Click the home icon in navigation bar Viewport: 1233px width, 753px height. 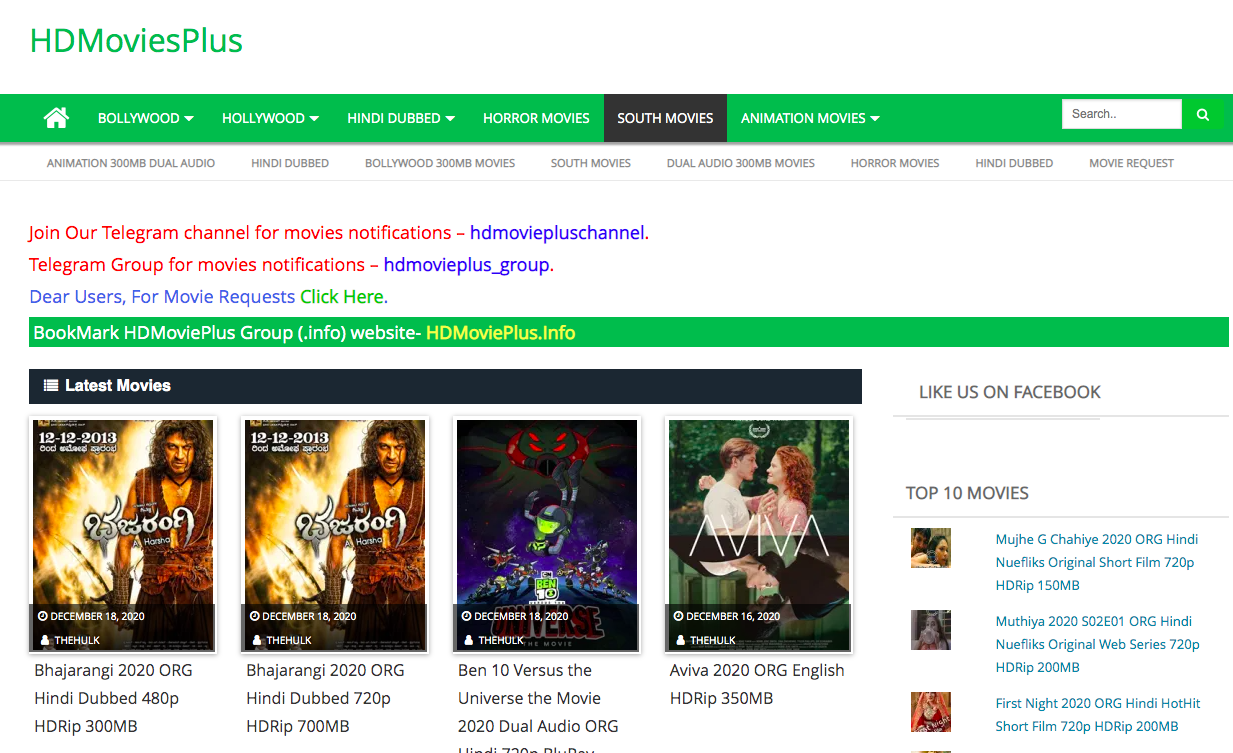click(x=56, y=118)
